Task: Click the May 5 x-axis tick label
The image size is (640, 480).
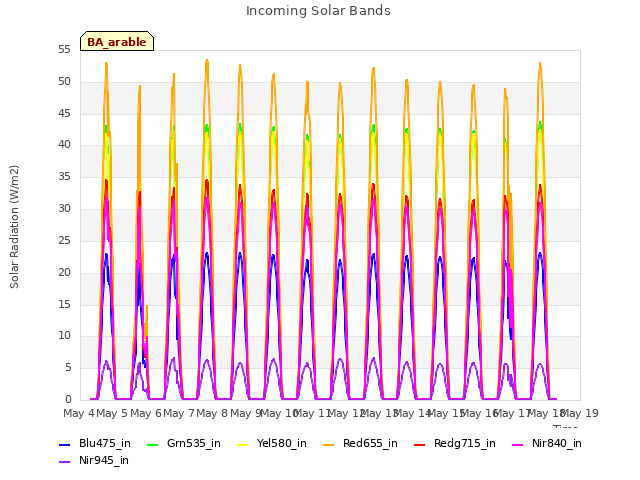Action: click(112, 413)
